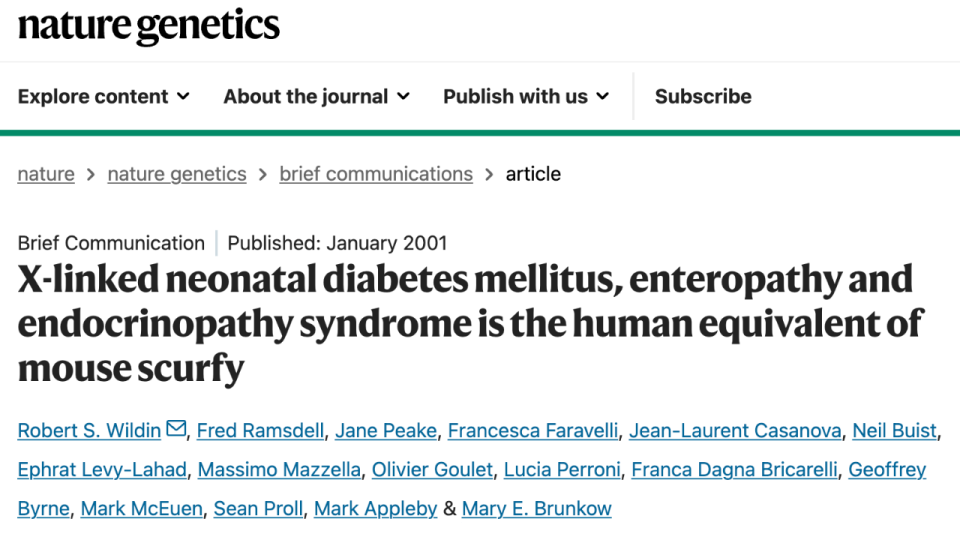Click the envelope icon beside Robert S. Wildin
Screen dimensions: 960x534
pyautogui.click(x=176, y=430)
